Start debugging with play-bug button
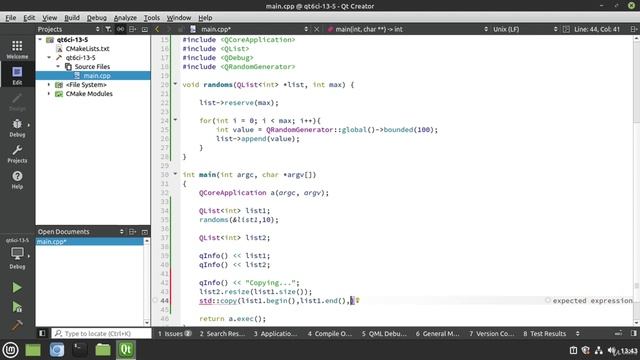Screen dimensions: 640x360 [x=17, y=307]
